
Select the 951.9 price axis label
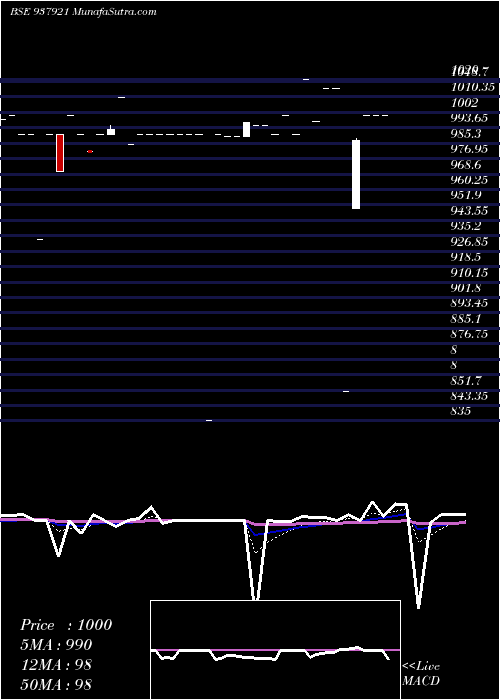tap(466, 195)
